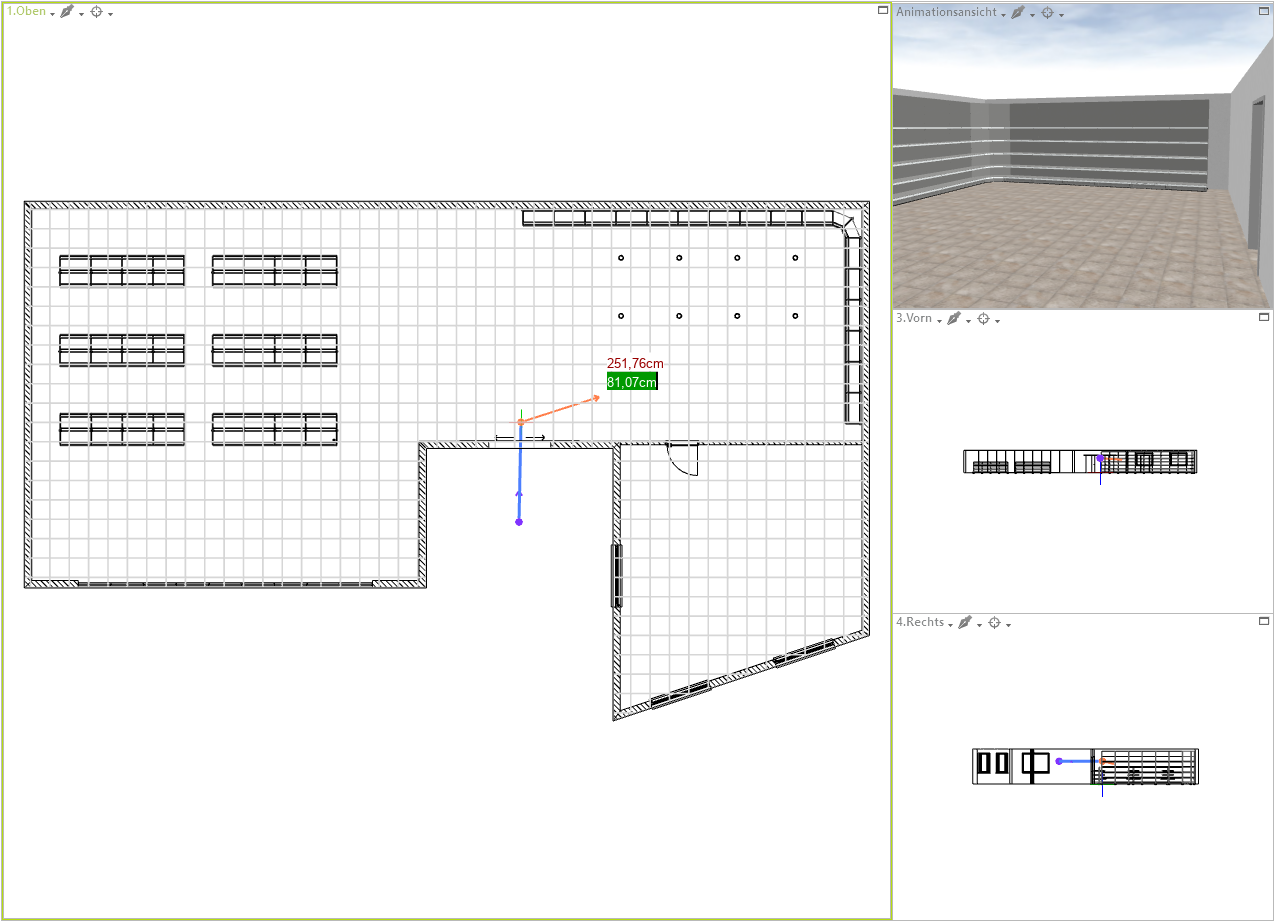Click the pen icon in 1.Oben view
Image resolution: width=1275 pixels, height=922 pixels.
click(67, 12)
